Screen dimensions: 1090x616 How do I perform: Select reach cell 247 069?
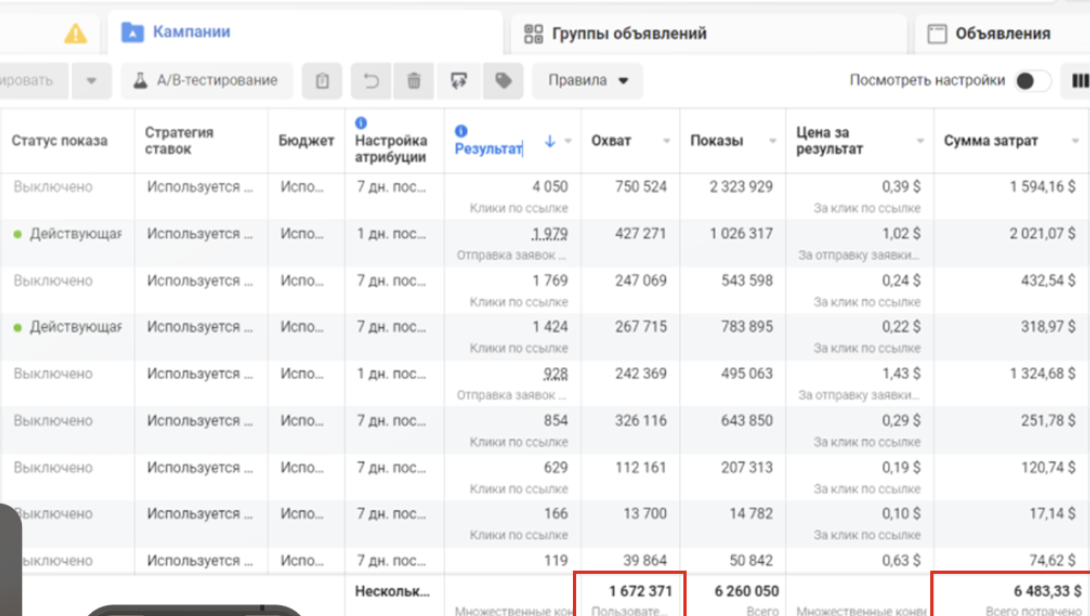click(x=641, y=281)
